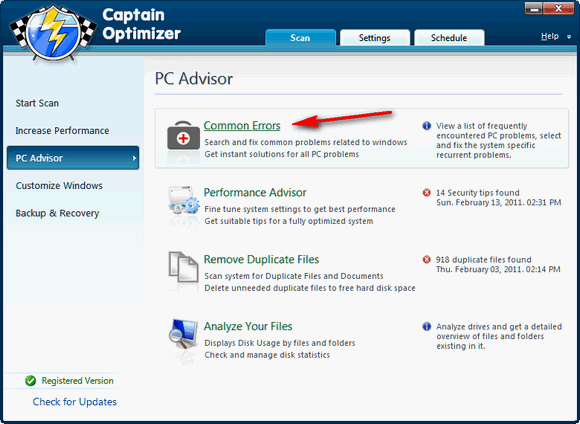Expand the Help dropdown arrow

click(569, 37)
